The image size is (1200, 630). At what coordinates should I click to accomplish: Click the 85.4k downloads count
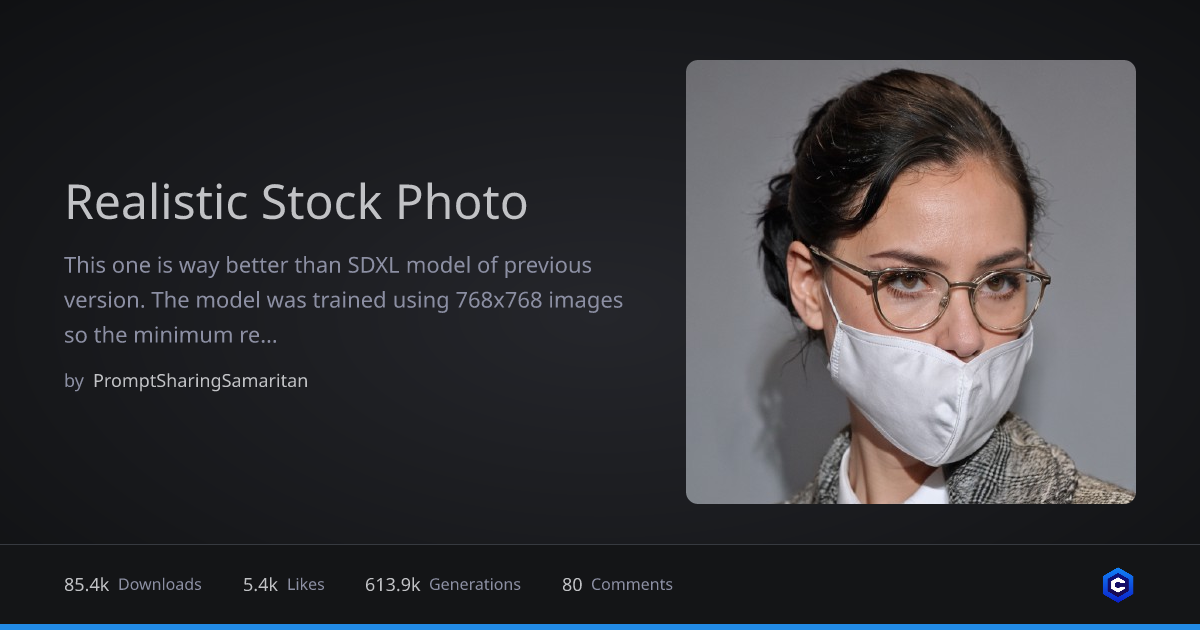(86, 585)
